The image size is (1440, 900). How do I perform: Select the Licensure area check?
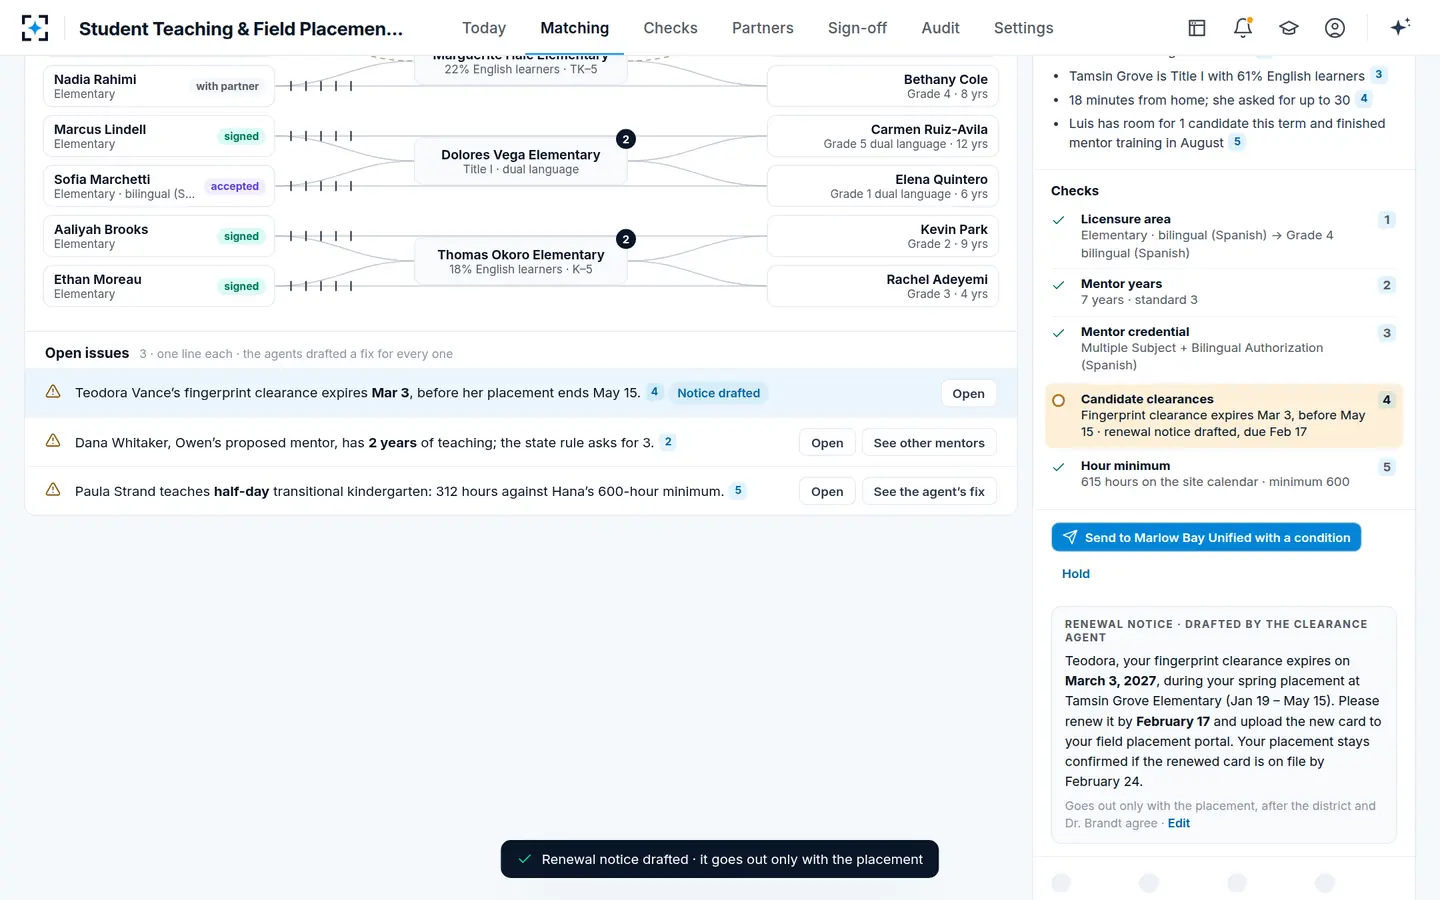coord(1224,236)
